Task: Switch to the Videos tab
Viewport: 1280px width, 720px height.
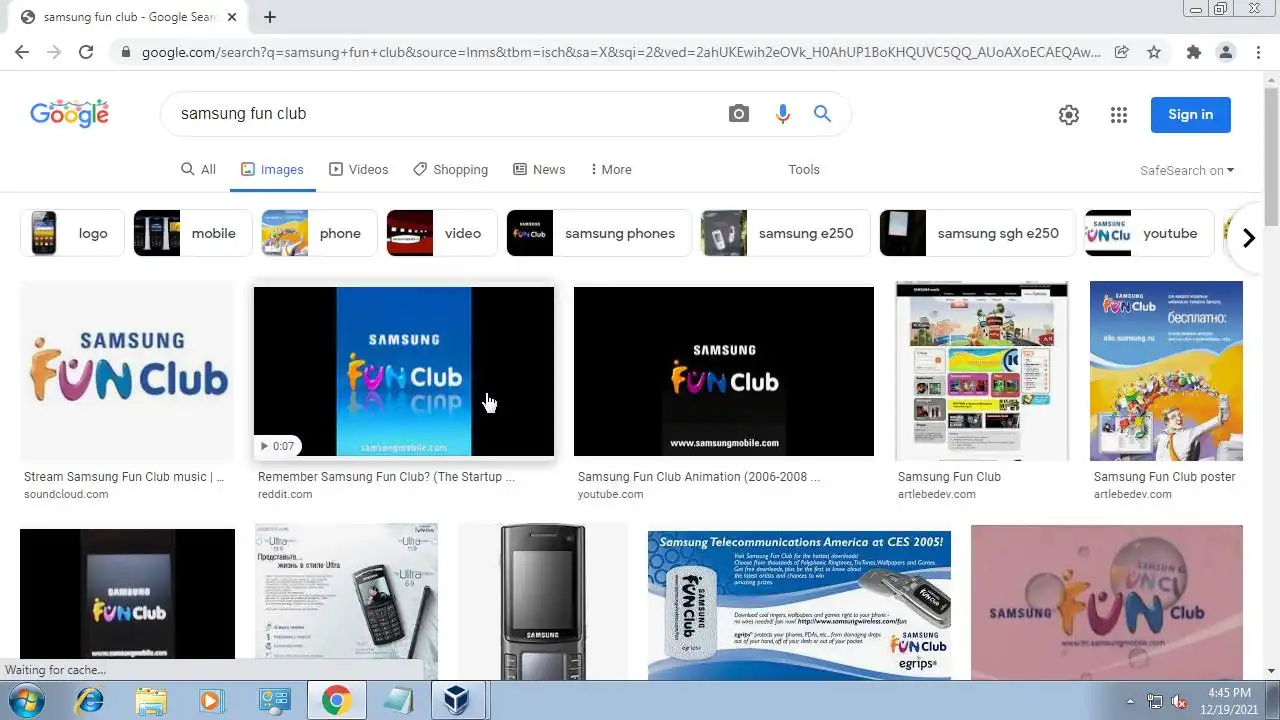Action: [x=358, y=170]
